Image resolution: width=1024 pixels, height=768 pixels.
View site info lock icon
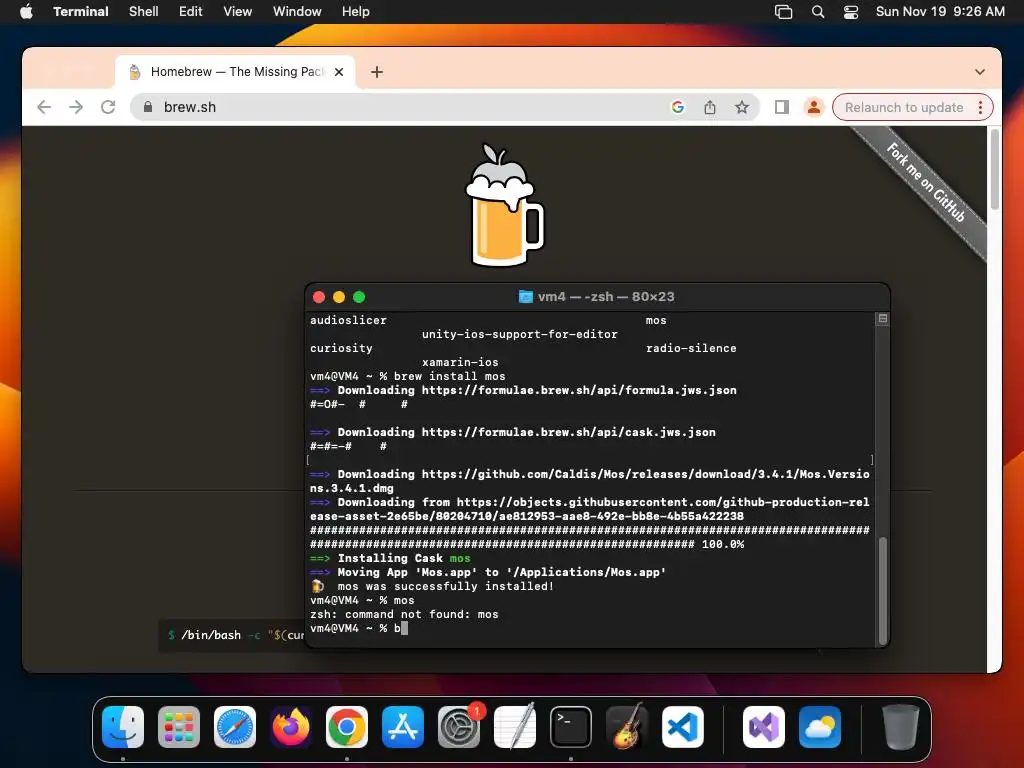pos(148,107)
